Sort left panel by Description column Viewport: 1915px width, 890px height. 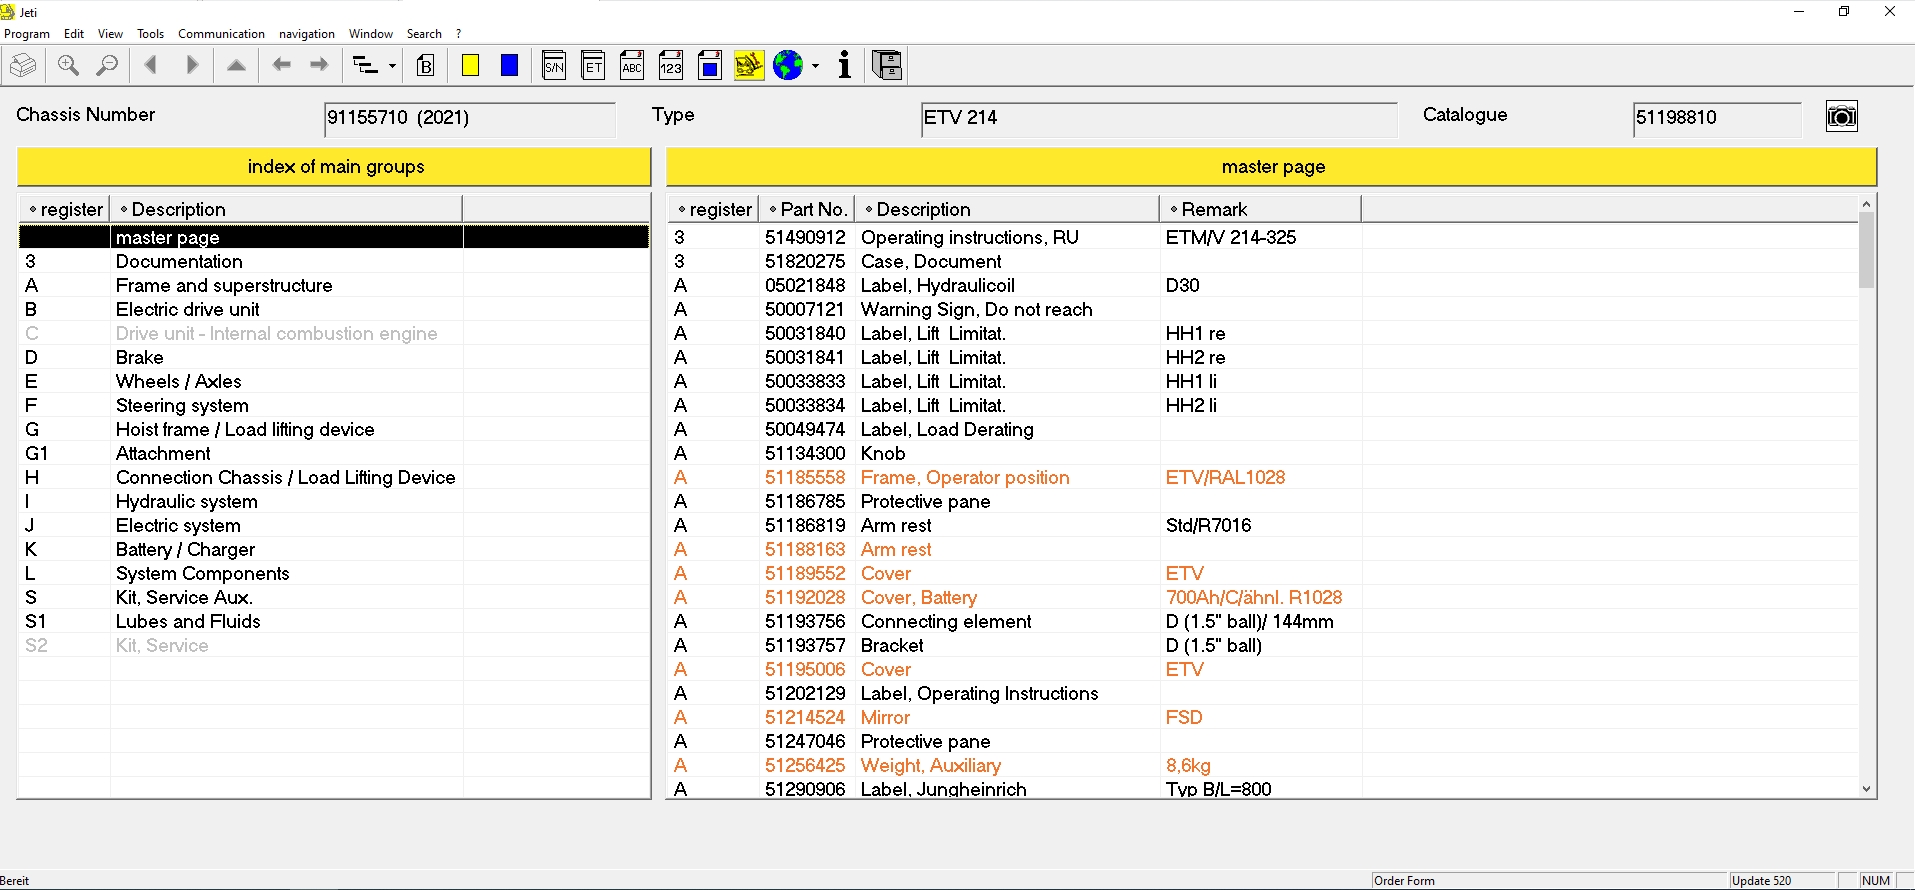pyautogui.click(x=286, y=209)
